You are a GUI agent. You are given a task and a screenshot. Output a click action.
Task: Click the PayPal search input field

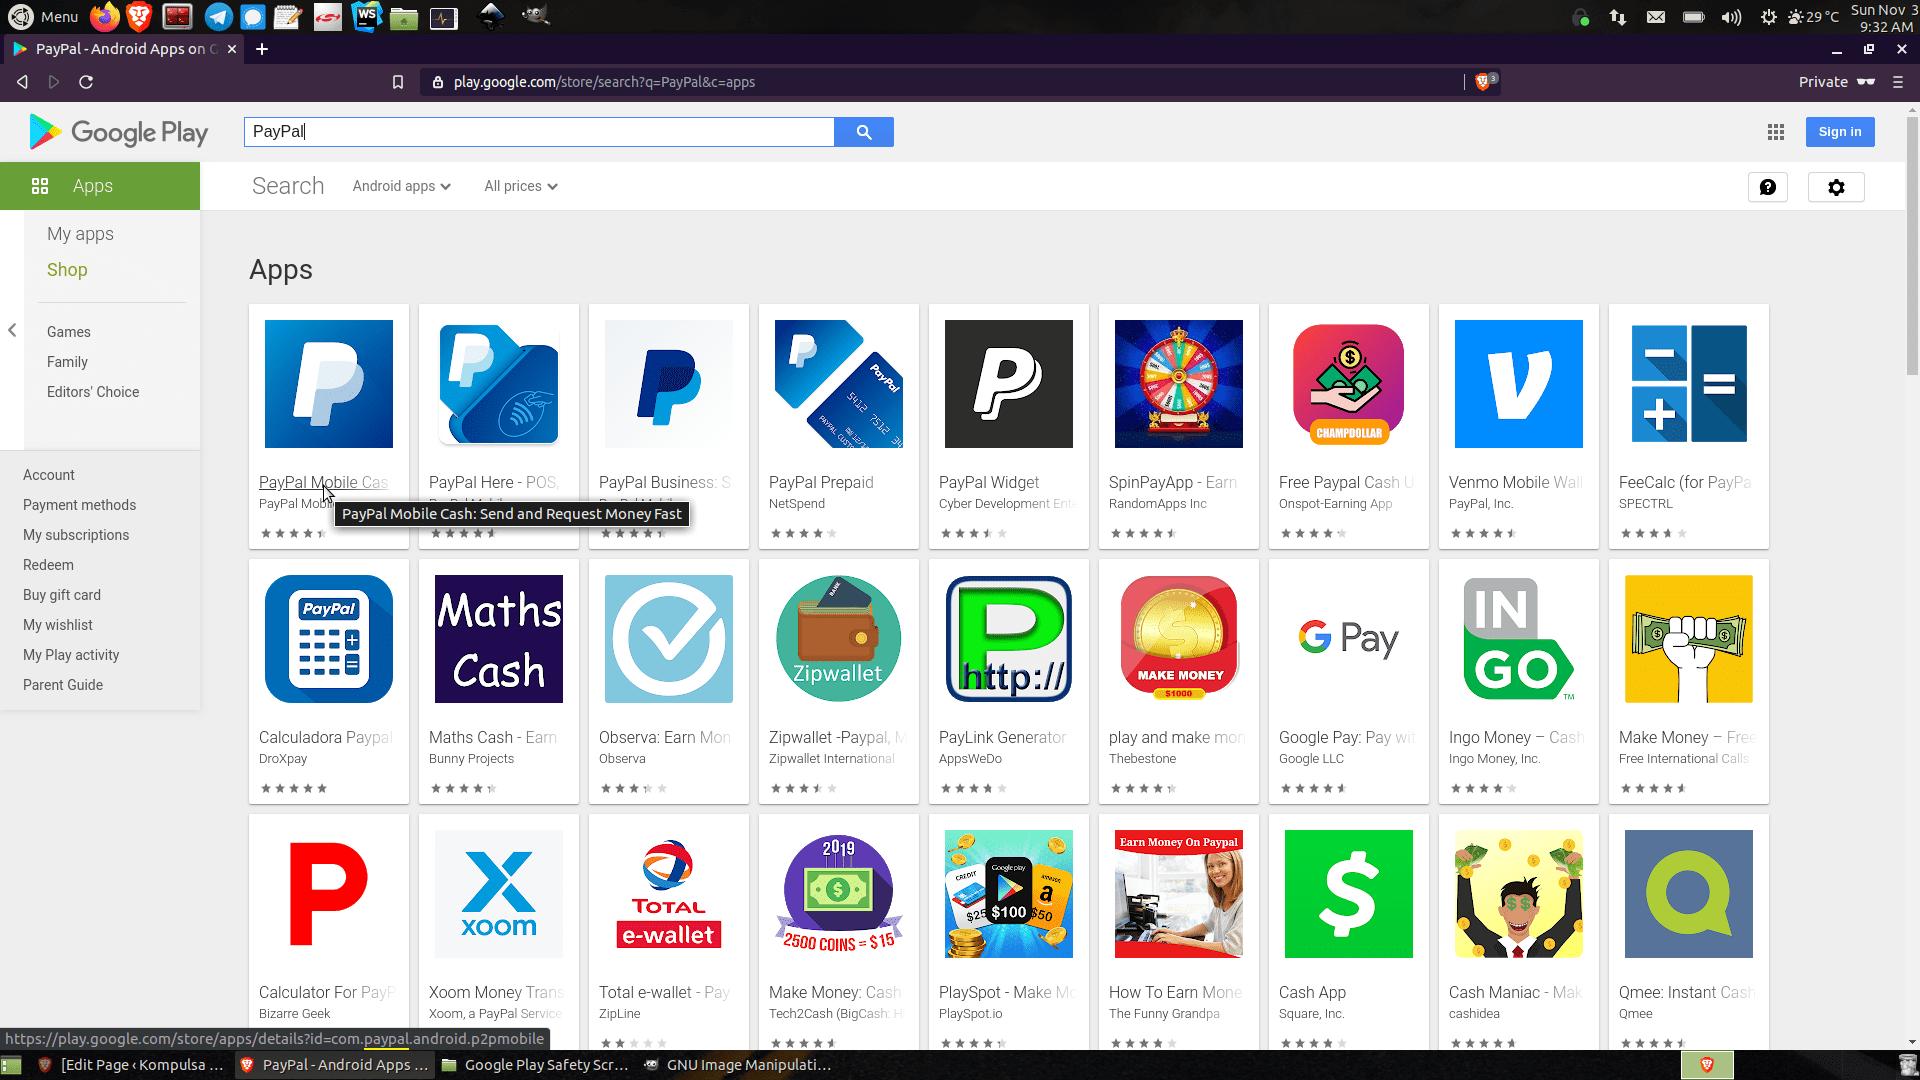click(x=538, y=132)
